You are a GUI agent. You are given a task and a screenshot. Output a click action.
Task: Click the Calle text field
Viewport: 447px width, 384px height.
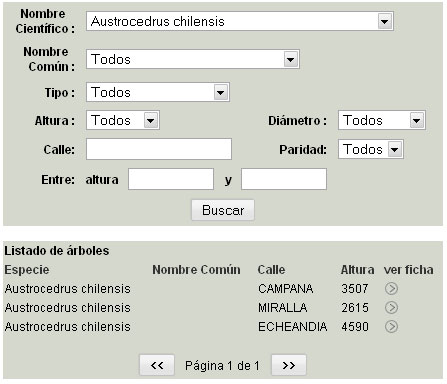159,149
